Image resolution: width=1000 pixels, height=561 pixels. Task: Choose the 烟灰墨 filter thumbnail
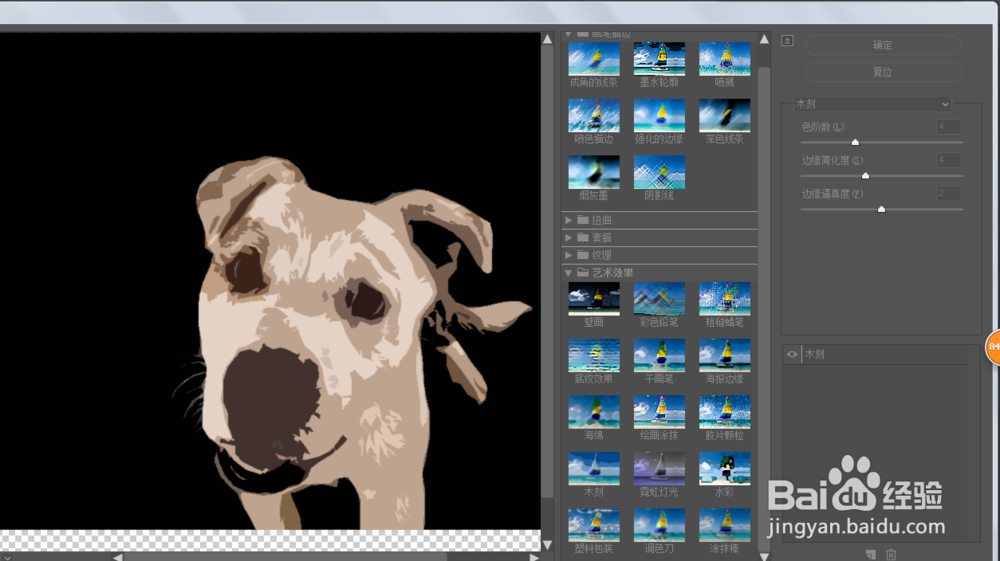(x=594, y=172)
